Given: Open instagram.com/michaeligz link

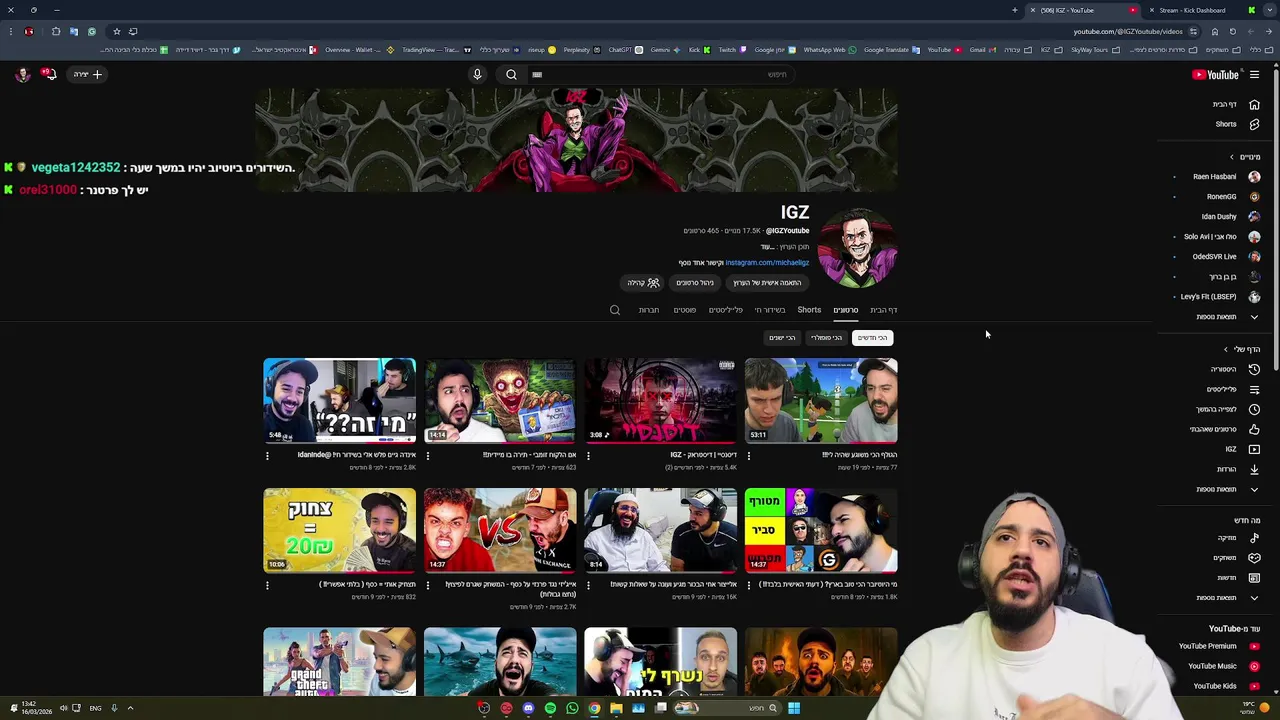Looking at the screenshot, I should (x=767, y=263).
